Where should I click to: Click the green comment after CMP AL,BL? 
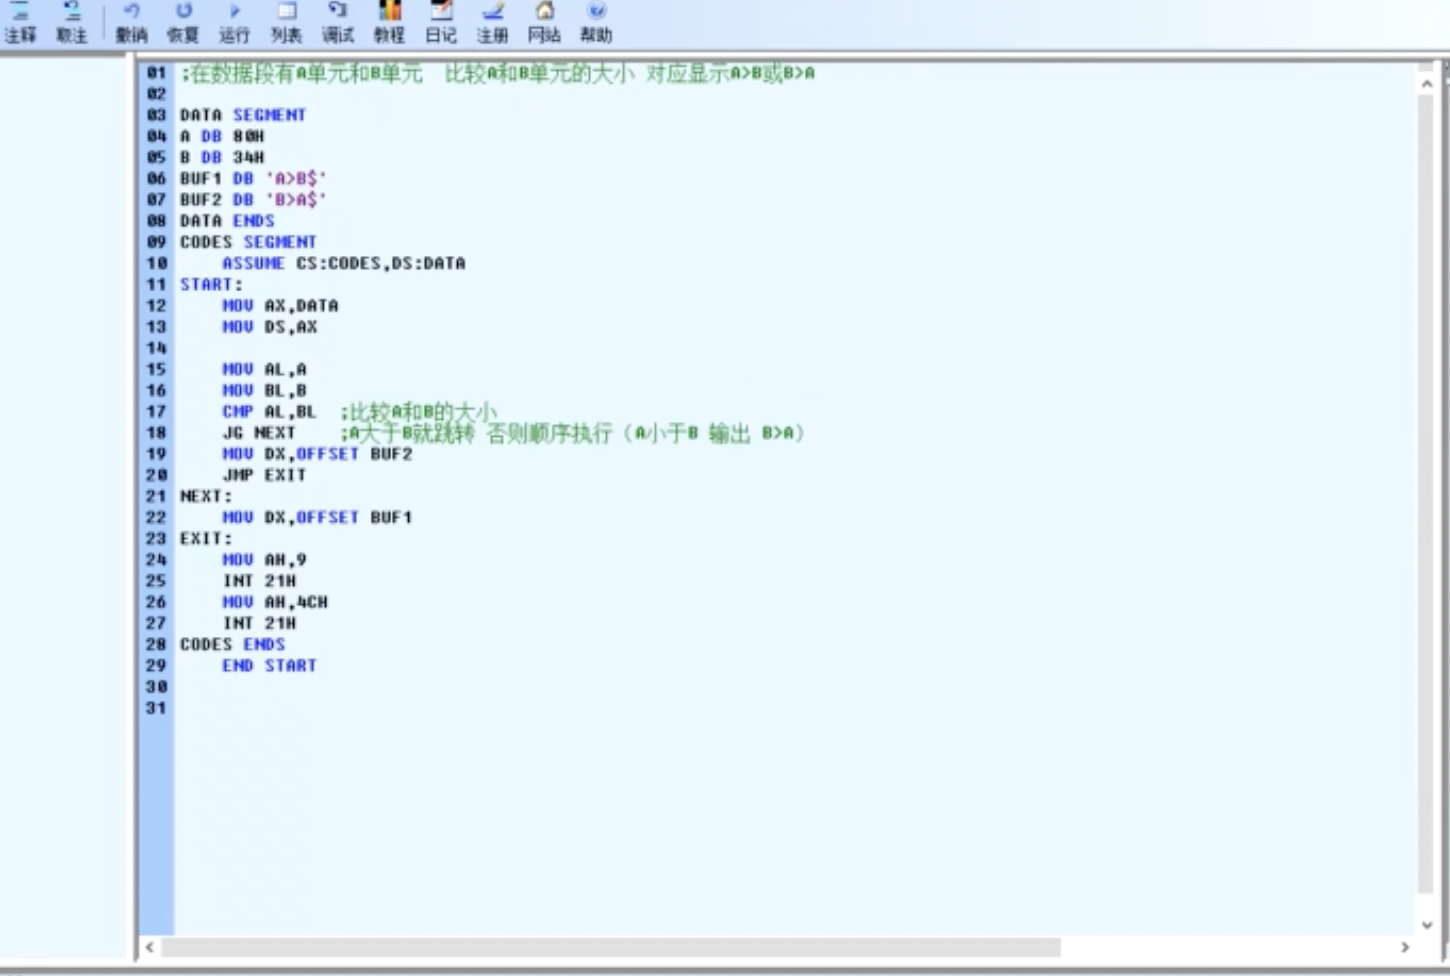419,411
